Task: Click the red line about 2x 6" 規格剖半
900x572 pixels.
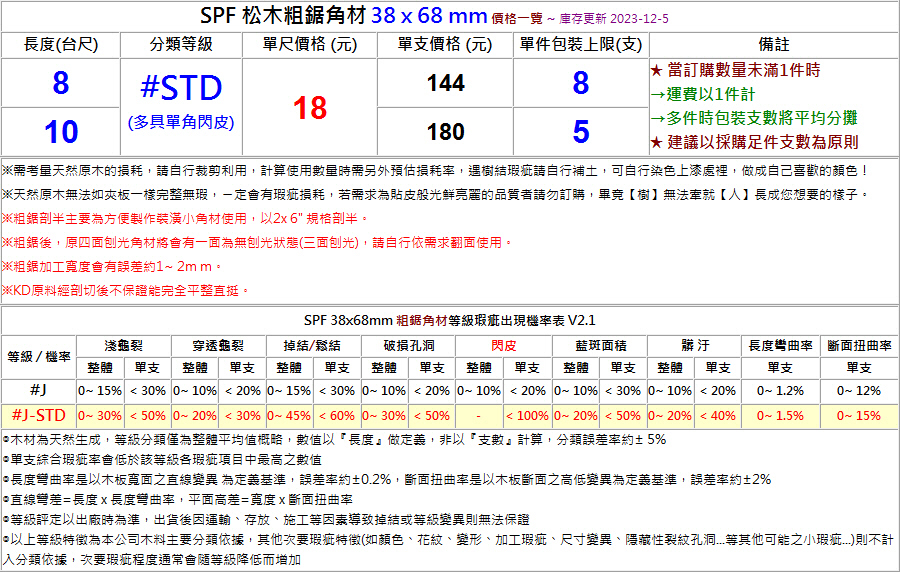Action: pos(185,219)
